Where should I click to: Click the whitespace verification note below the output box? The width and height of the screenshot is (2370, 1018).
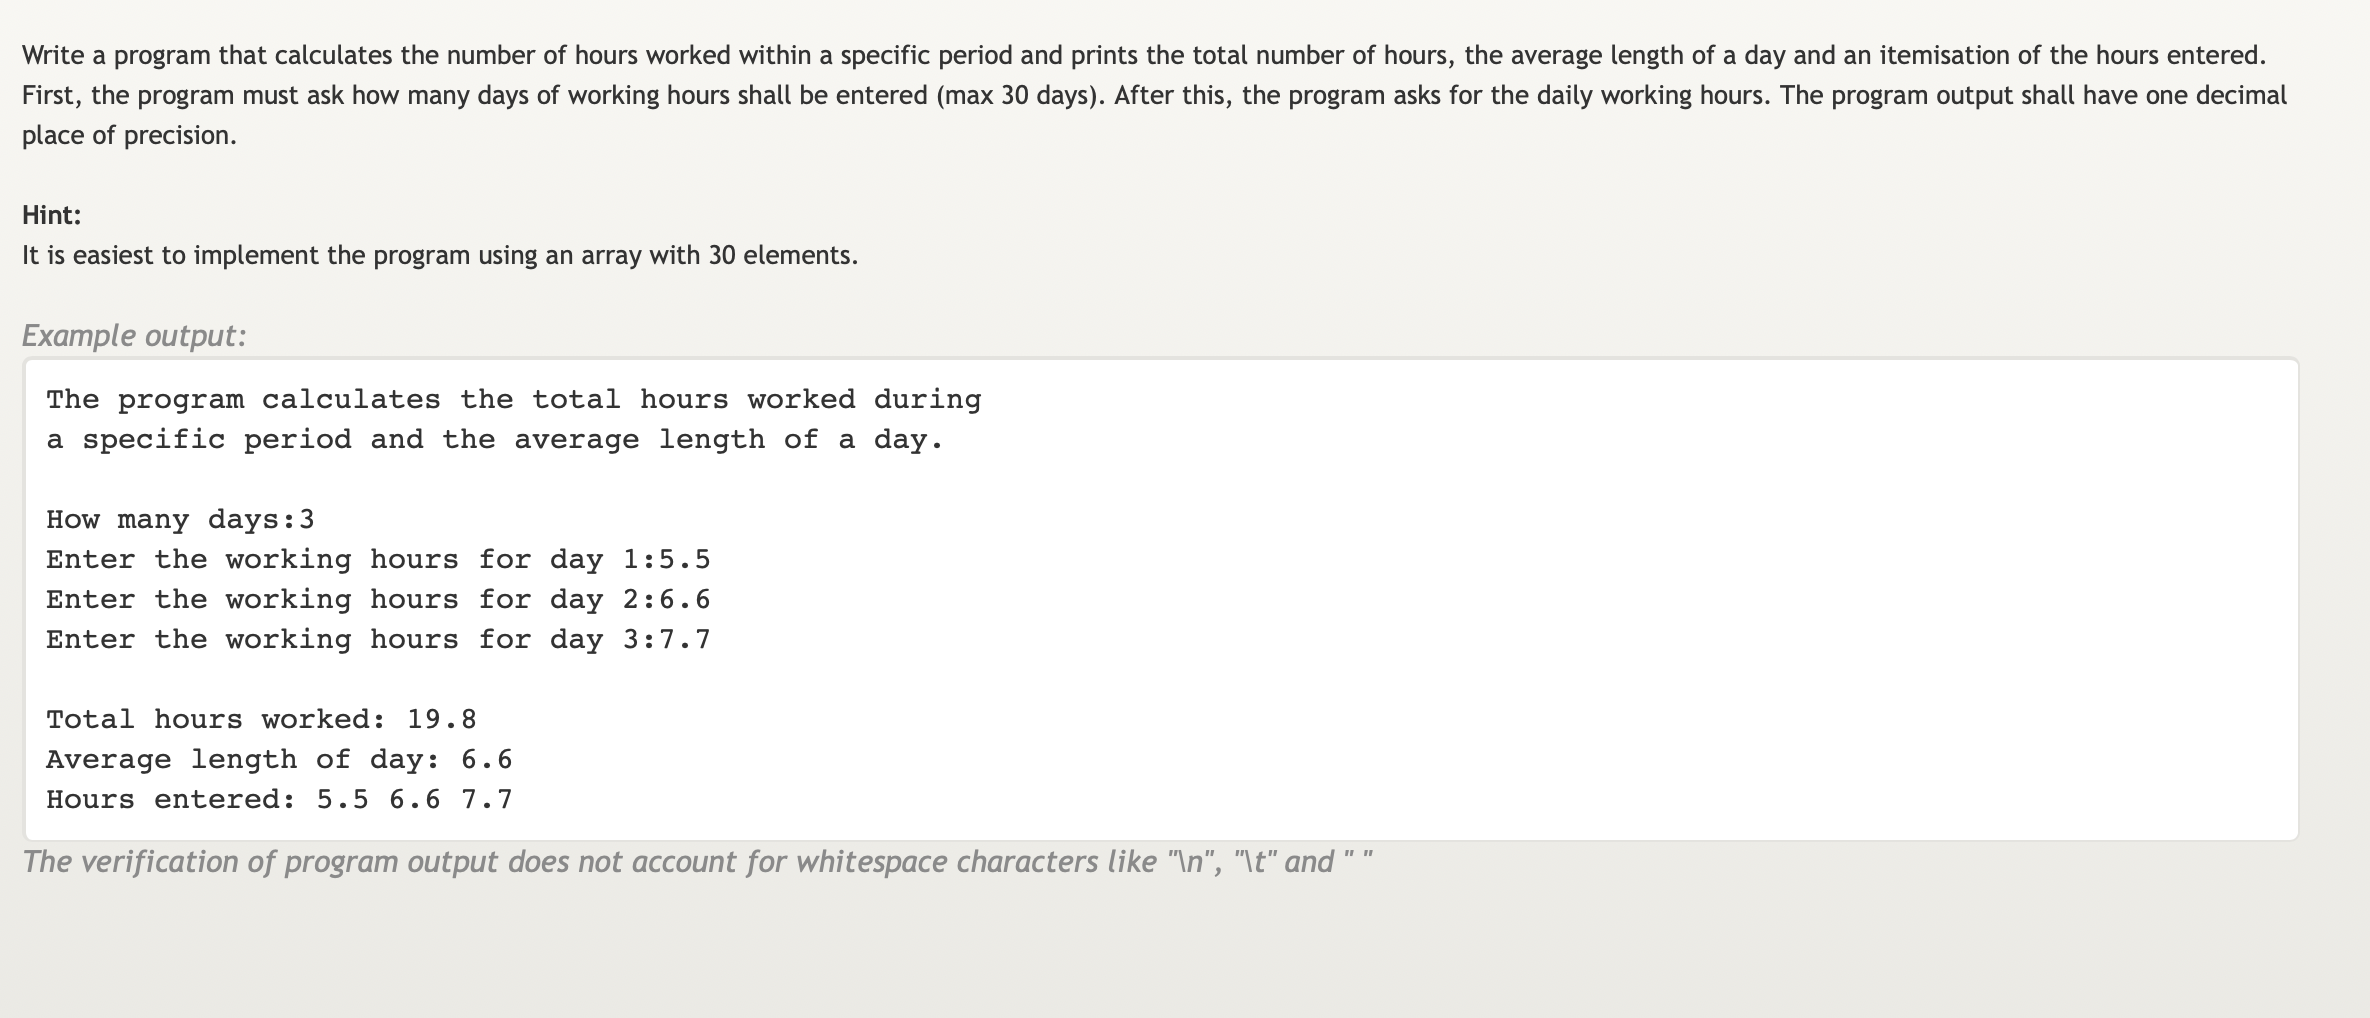[698, 862]
